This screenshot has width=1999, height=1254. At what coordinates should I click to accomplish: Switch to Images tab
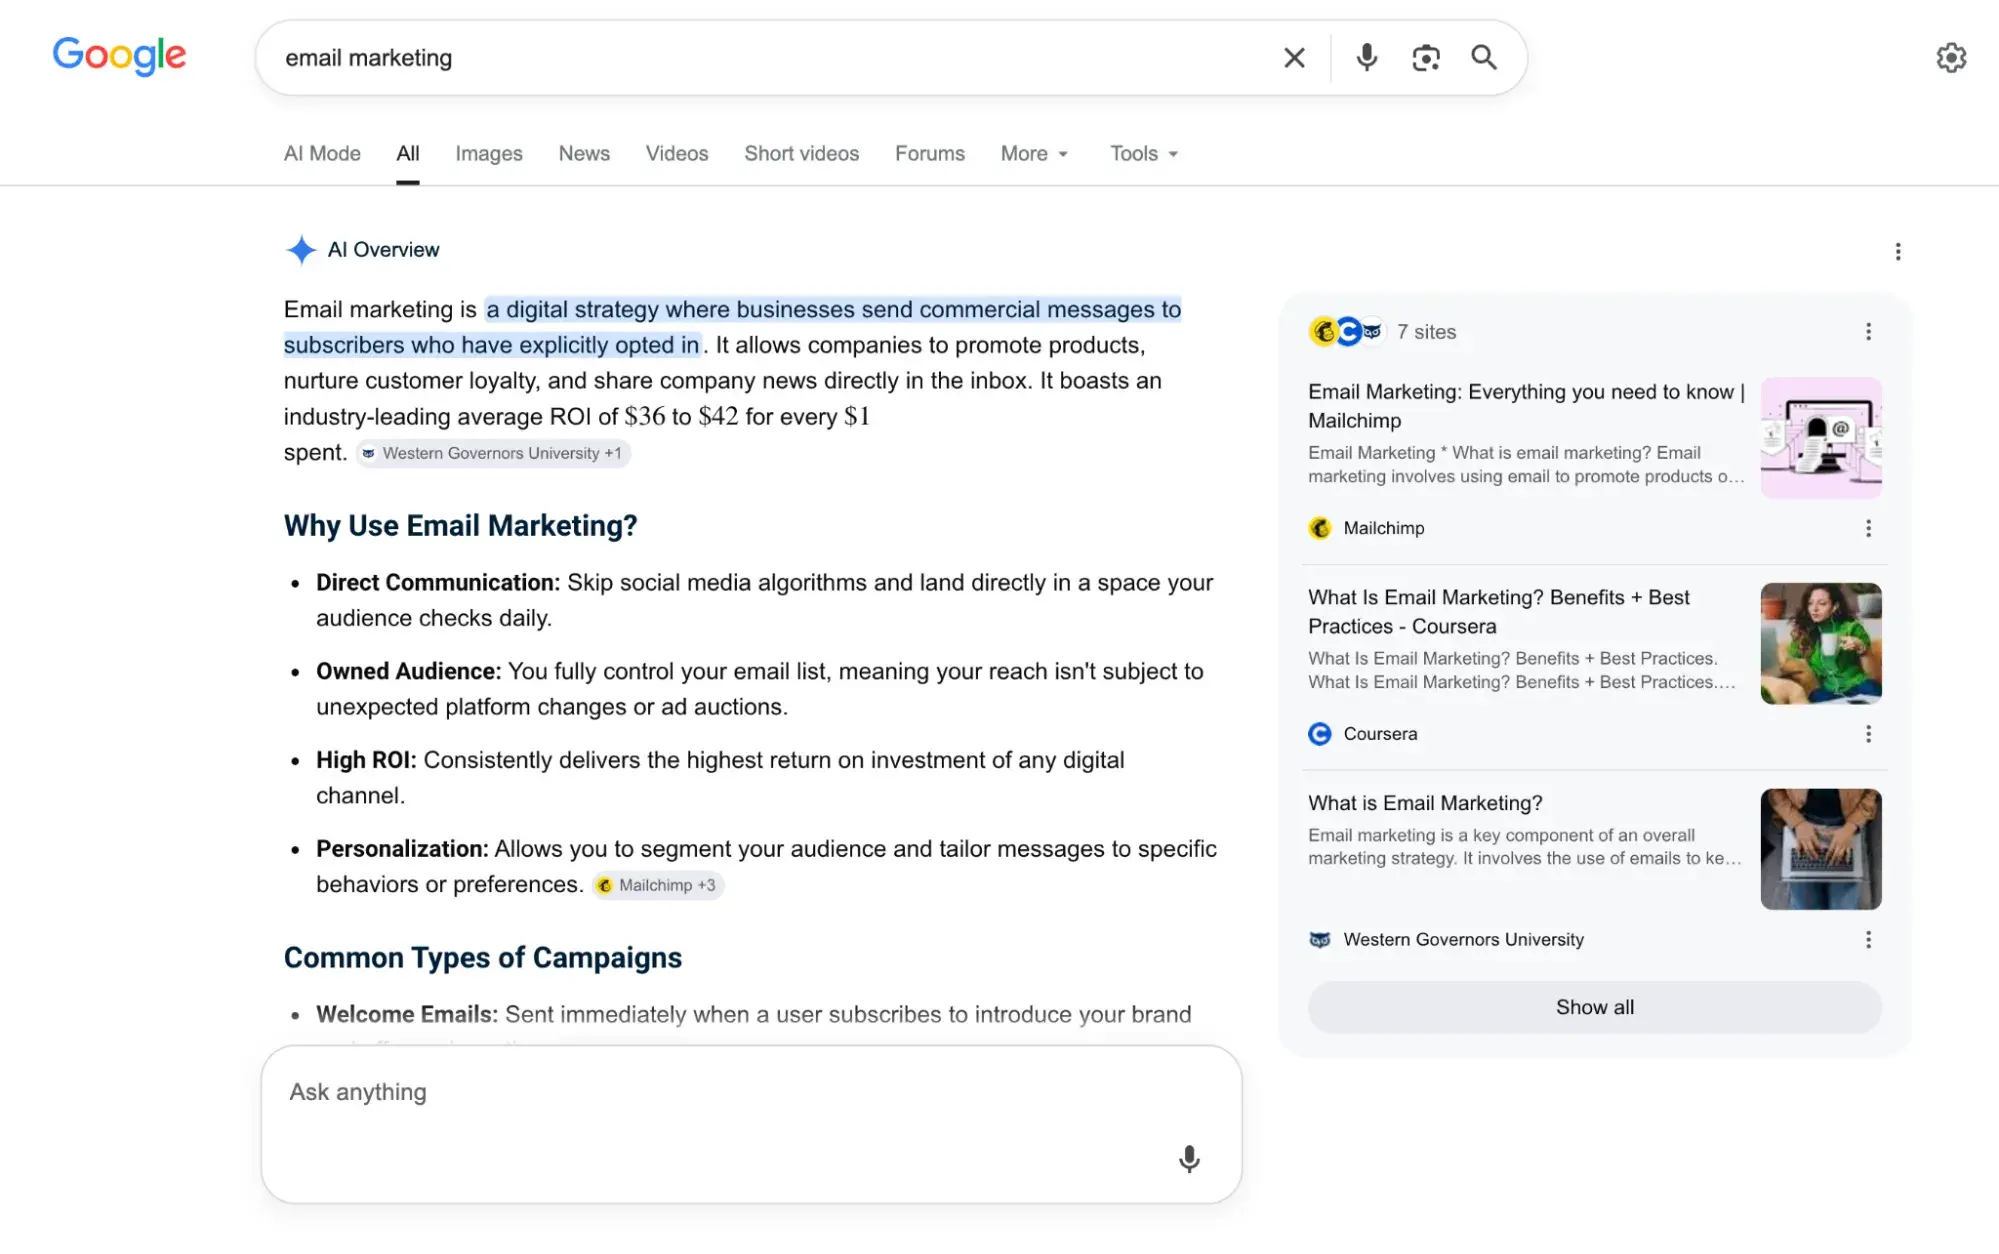click(x=489, y=154)
